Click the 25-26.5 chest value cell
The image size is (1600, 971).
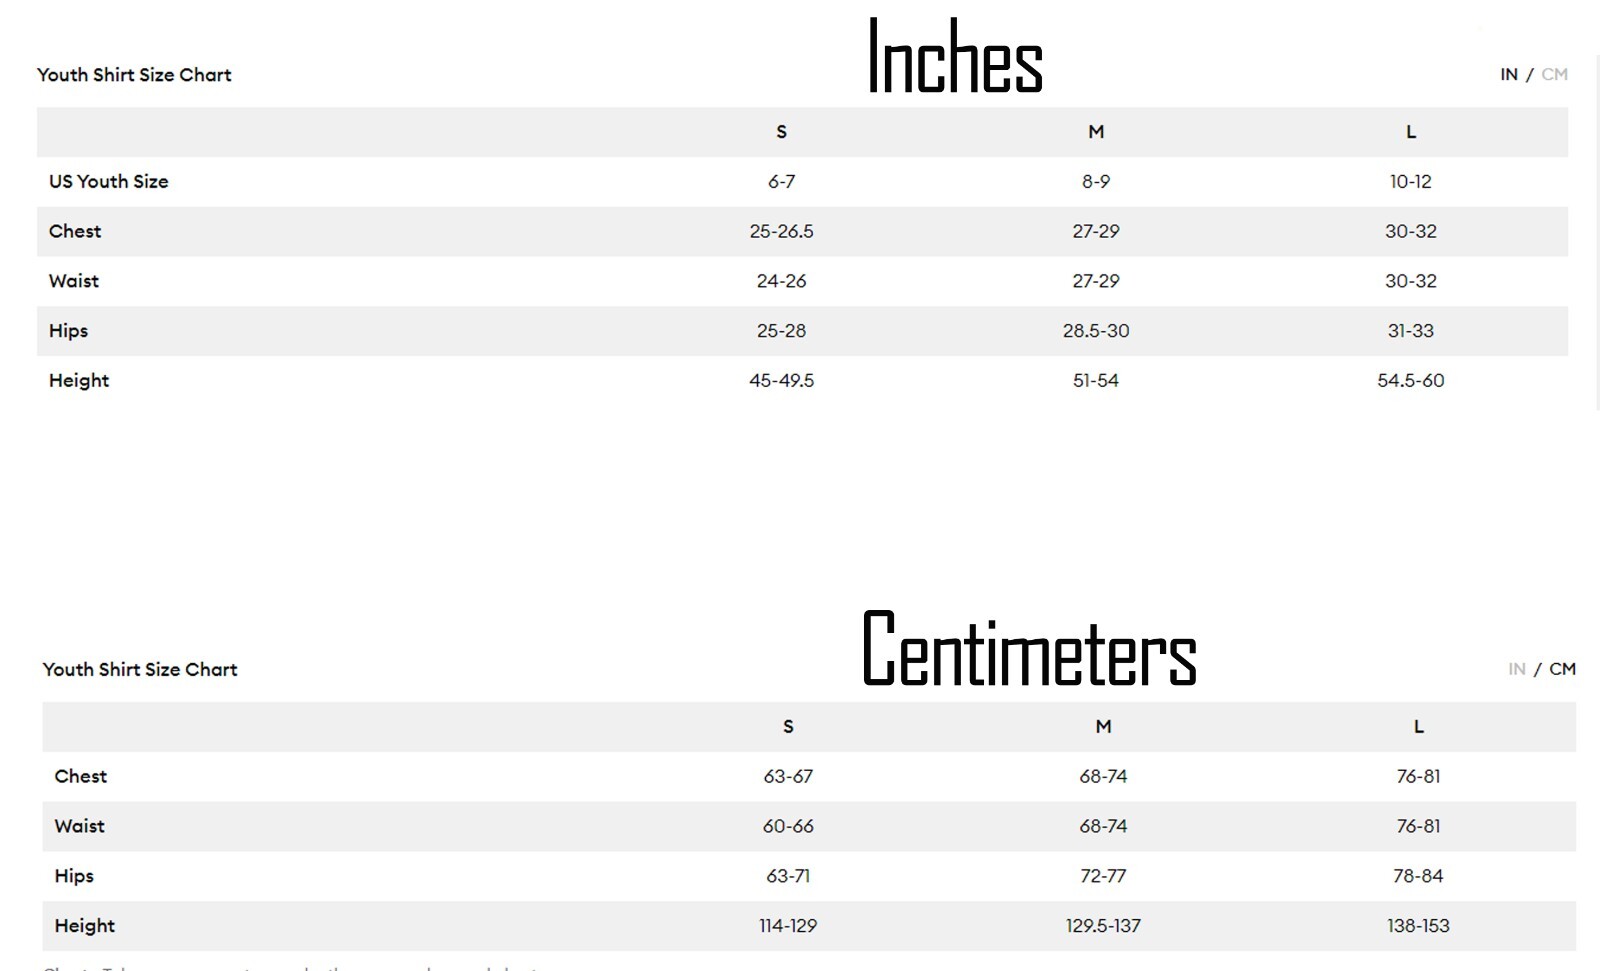781,231
